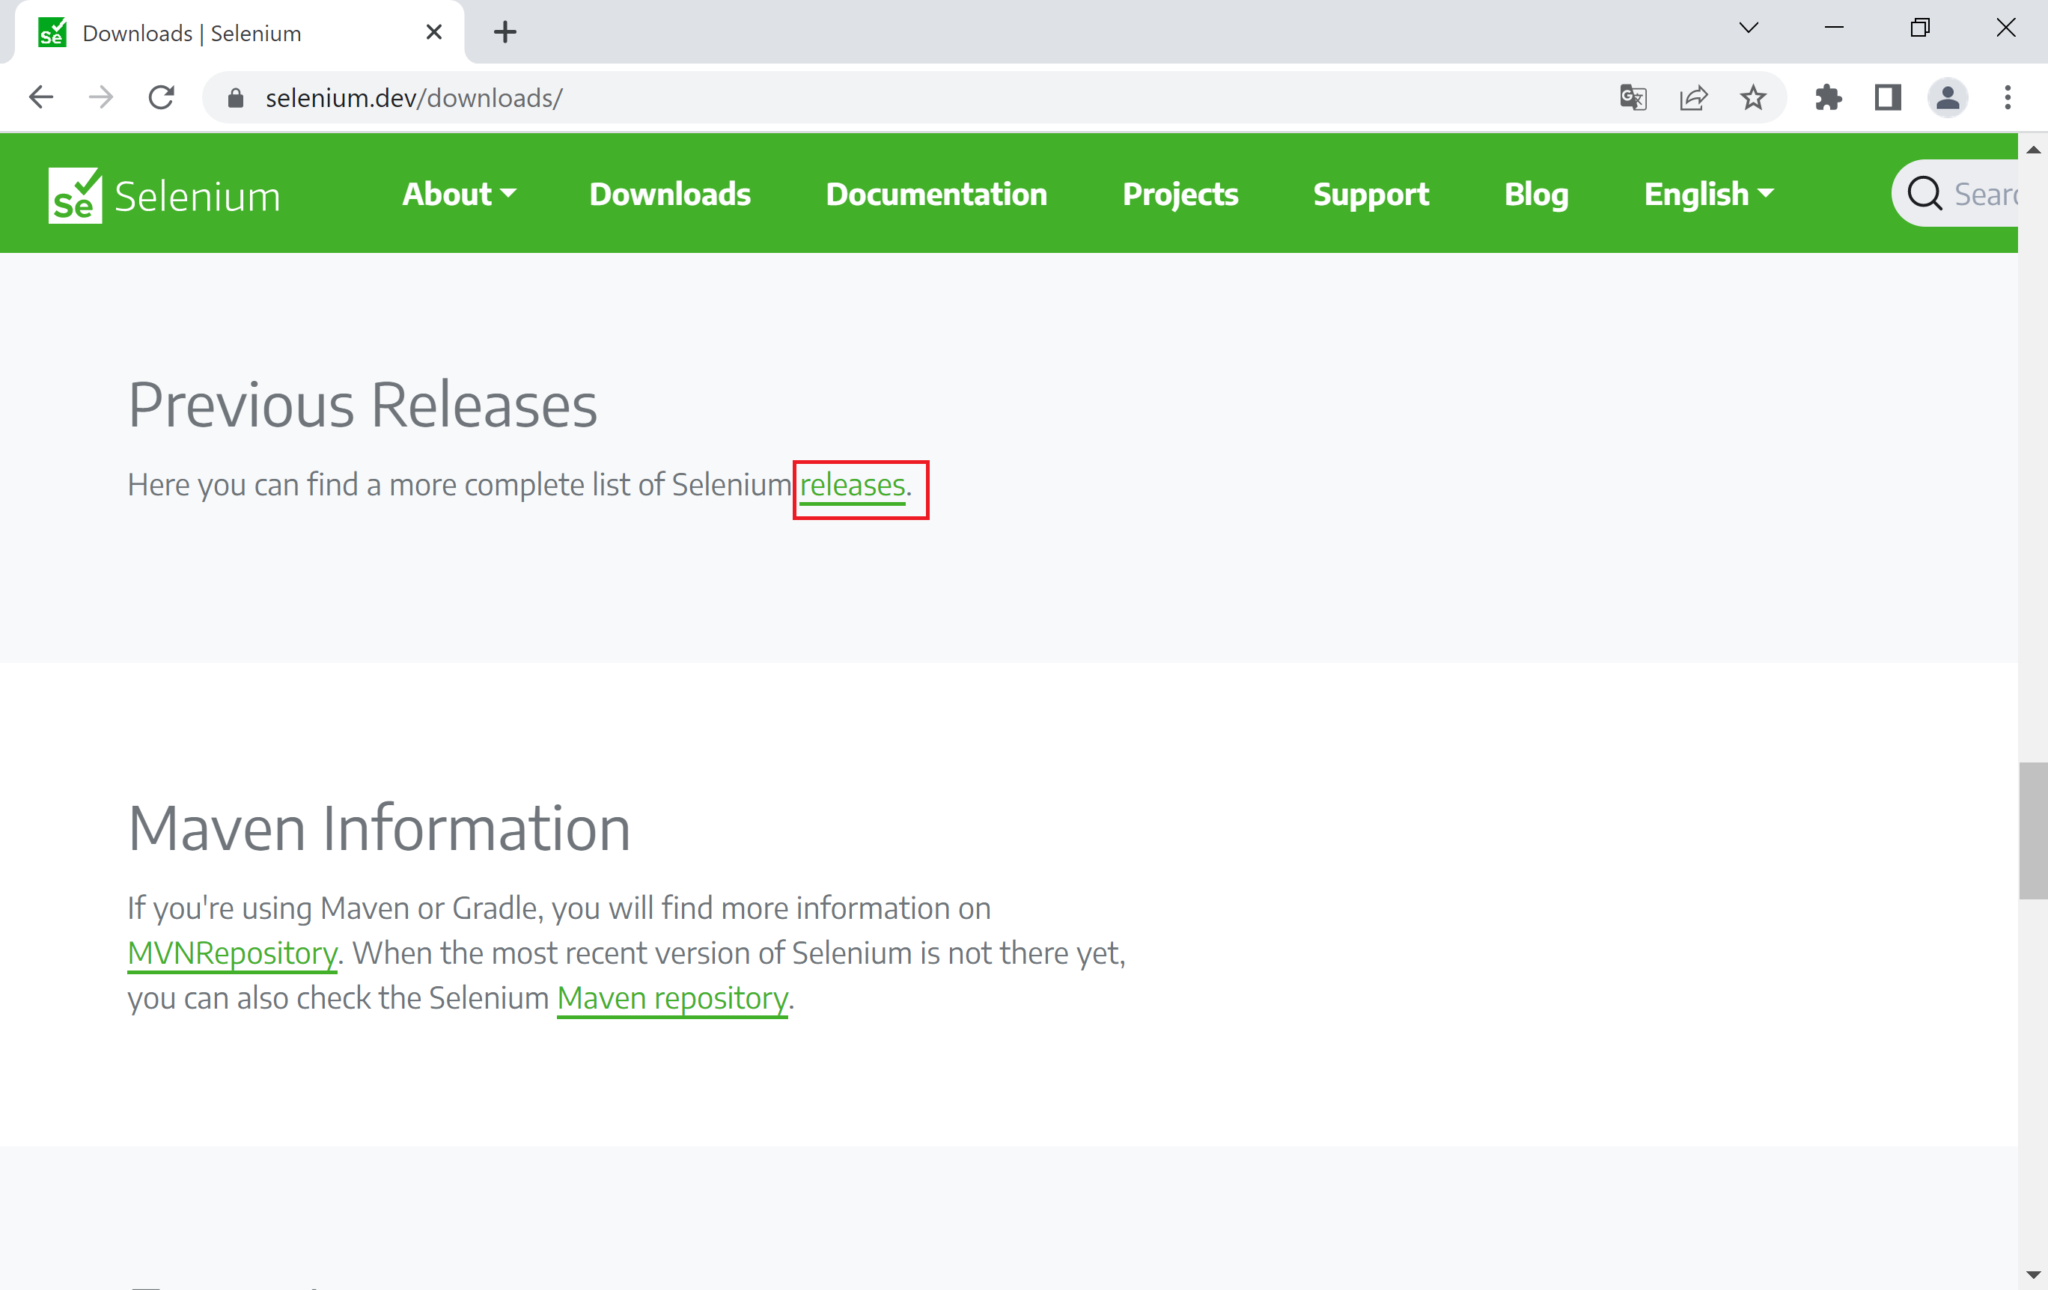Click the share page icon
This screenshot has width=2048, height=1290.
[1693, 97]
